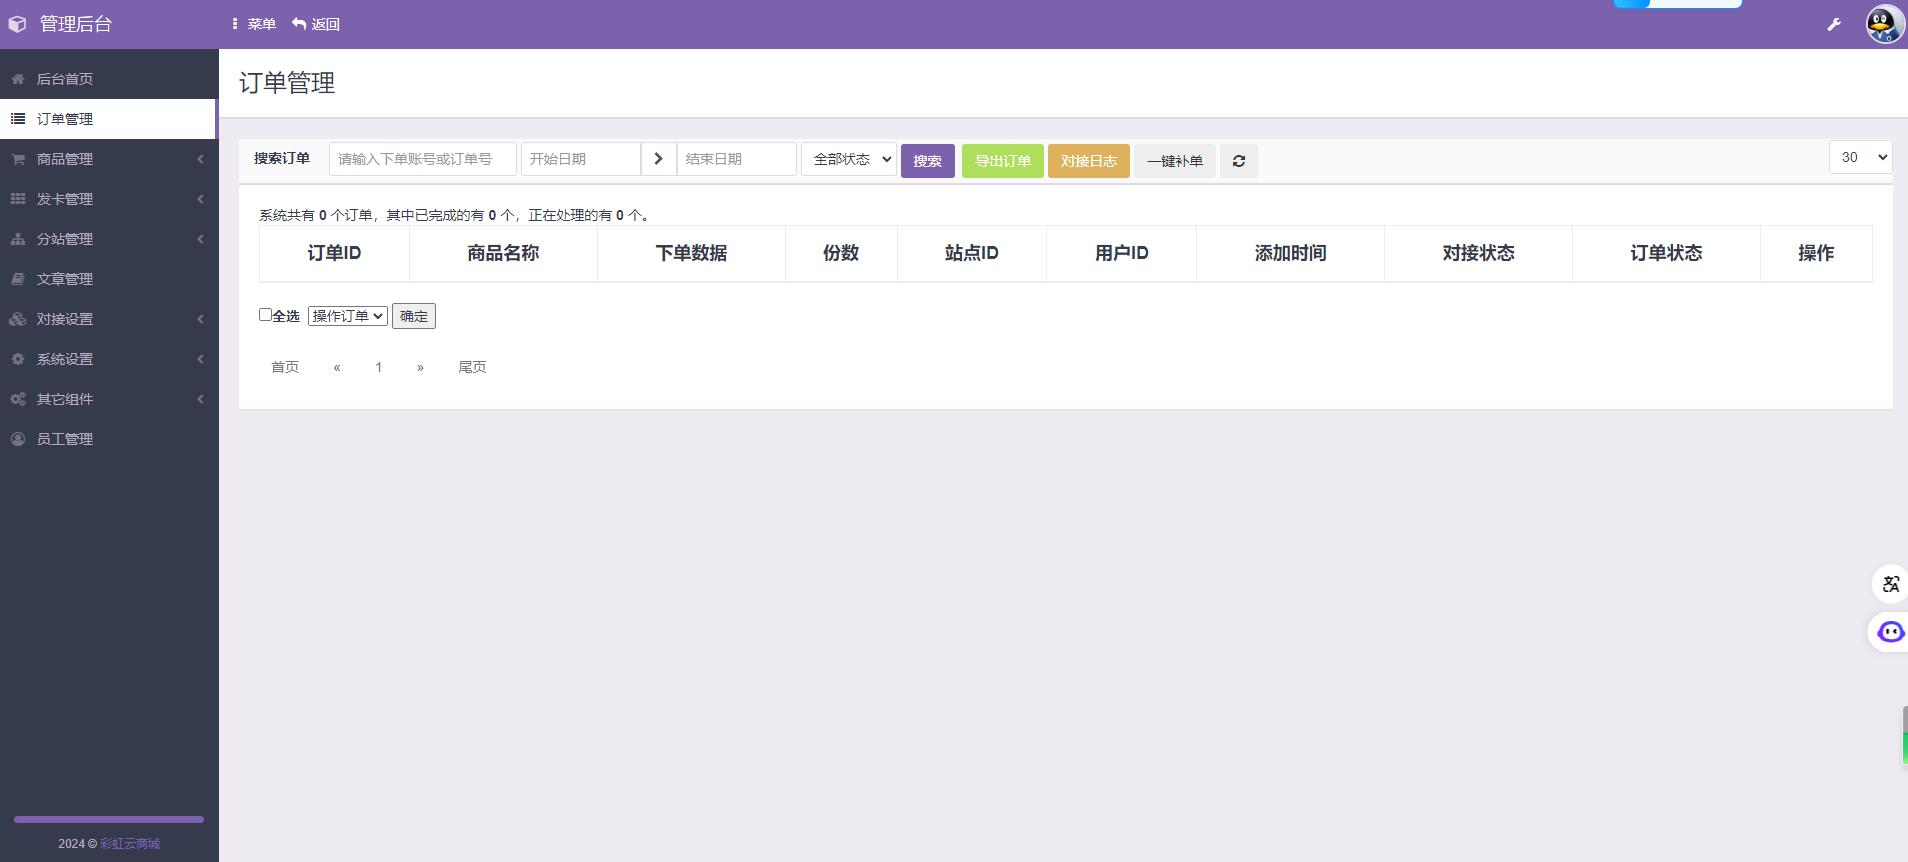Click the refresh icon button in search bar

pos(1238,161)
